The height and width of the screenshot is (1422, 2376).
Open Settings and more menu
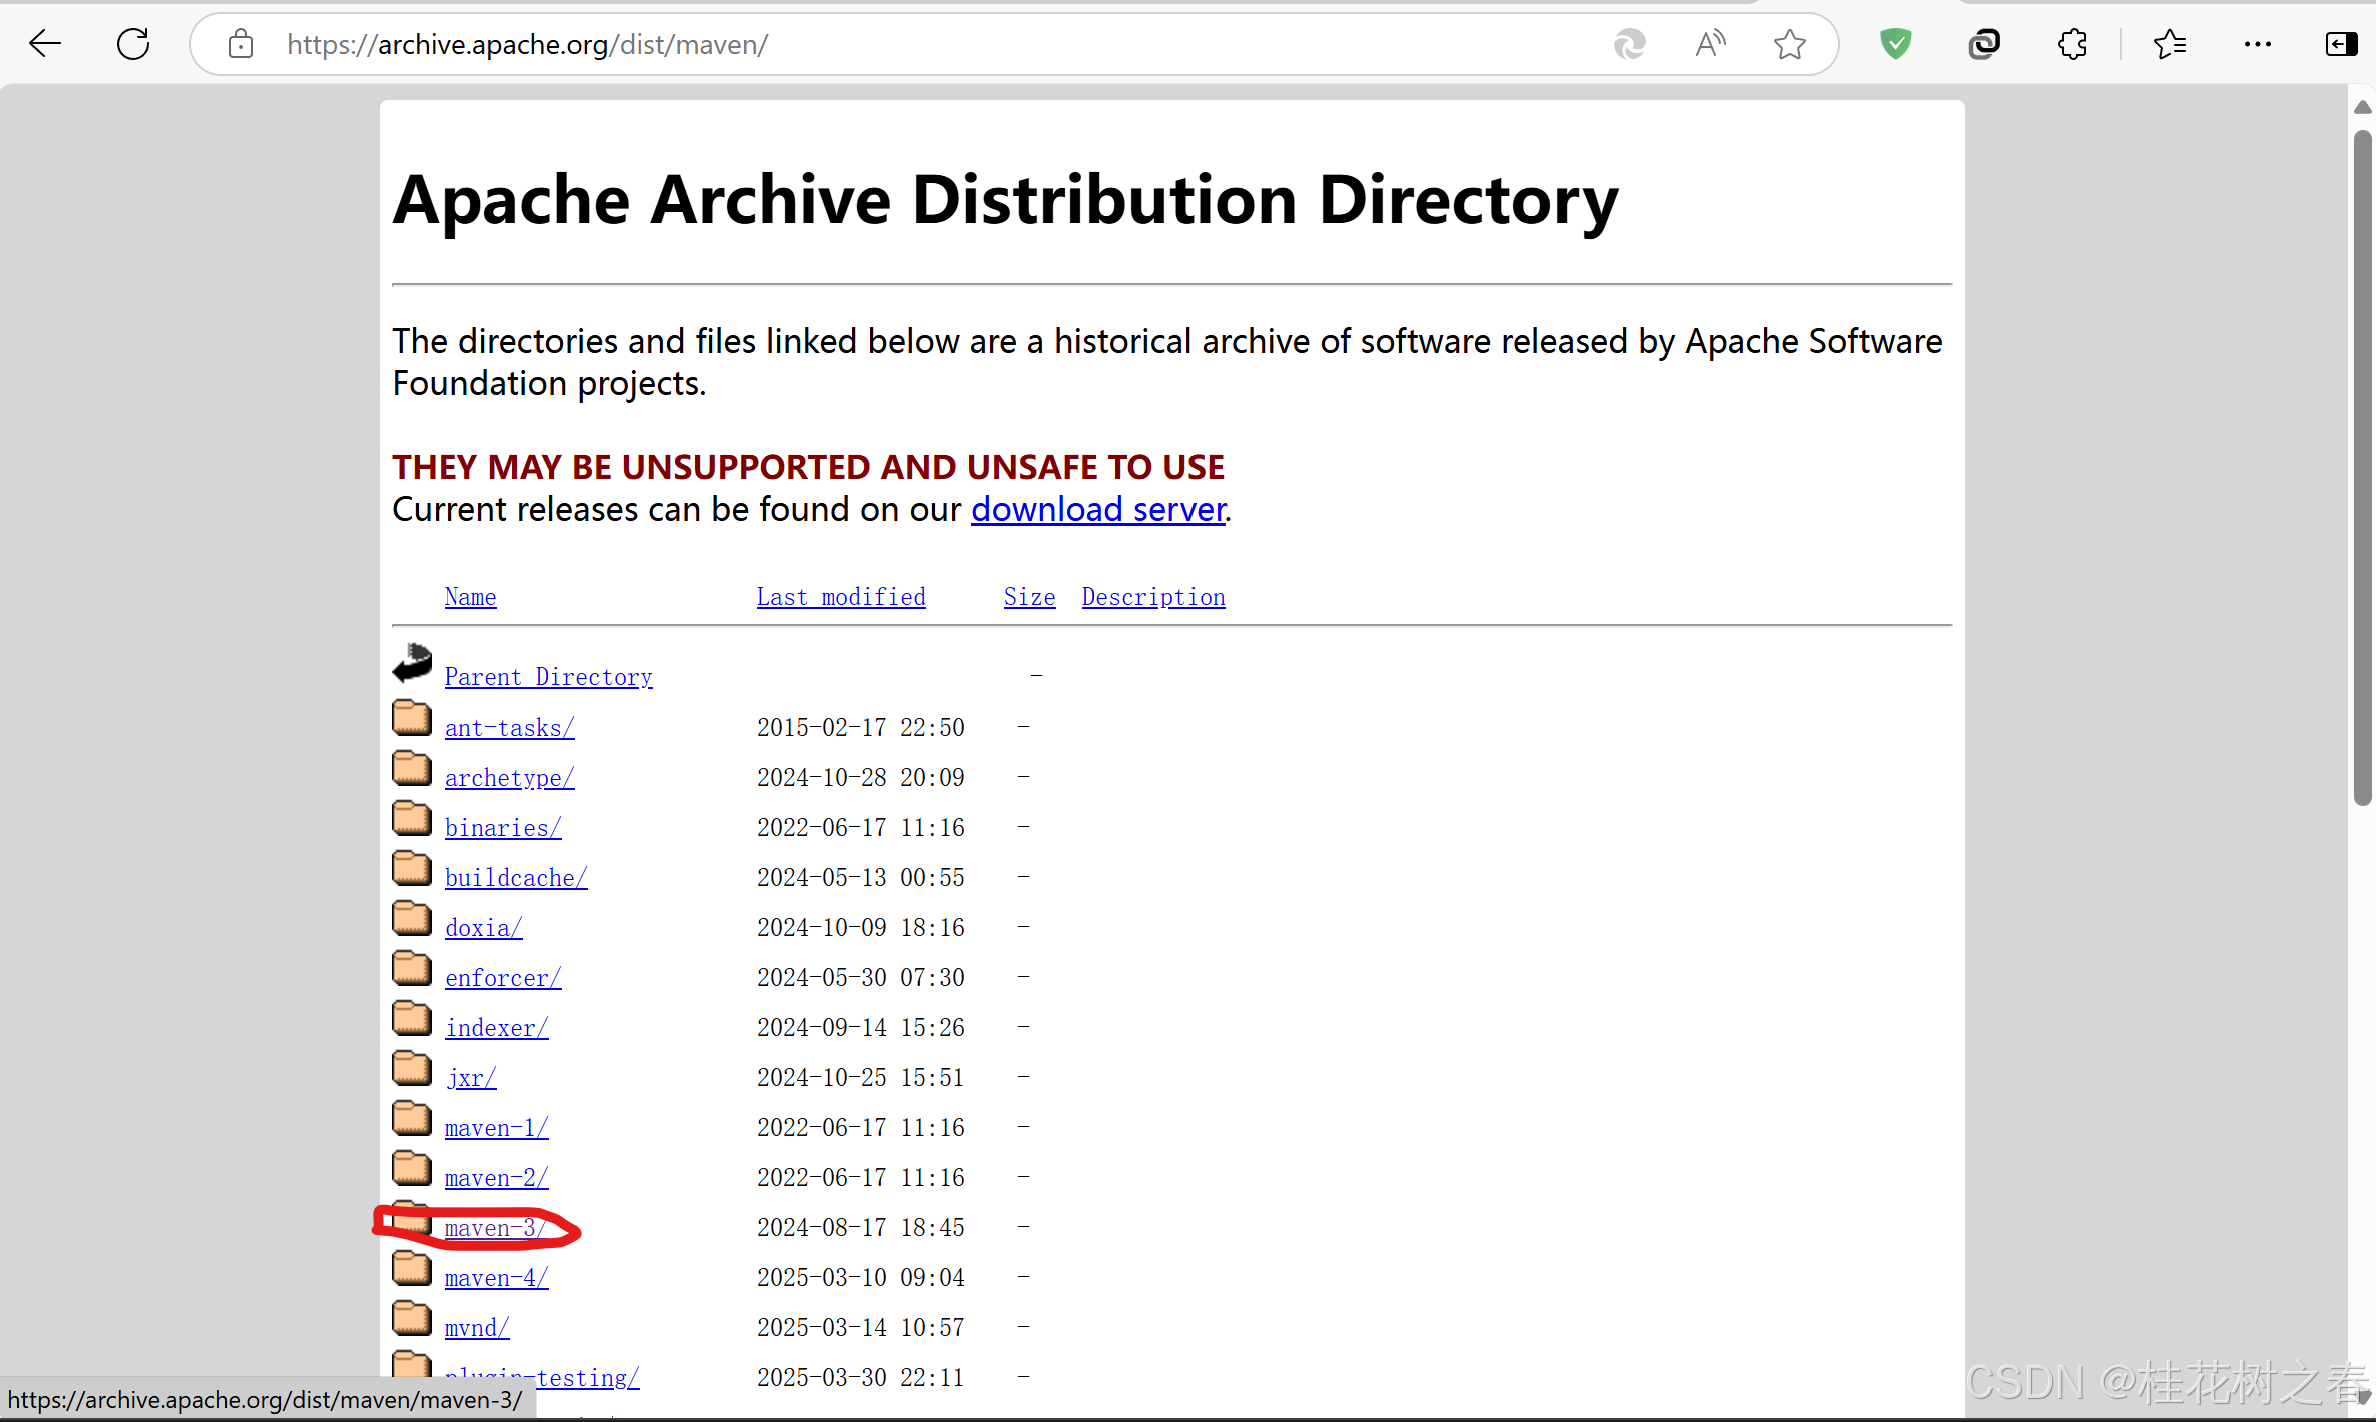2257,44
